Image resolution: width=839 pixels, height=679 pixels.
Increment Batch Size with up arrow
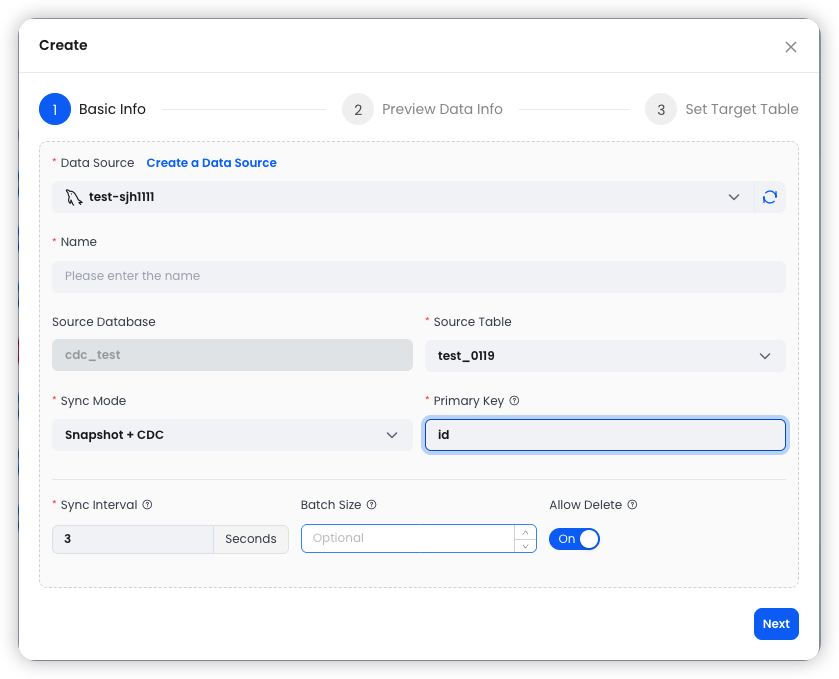click(524, 532)
